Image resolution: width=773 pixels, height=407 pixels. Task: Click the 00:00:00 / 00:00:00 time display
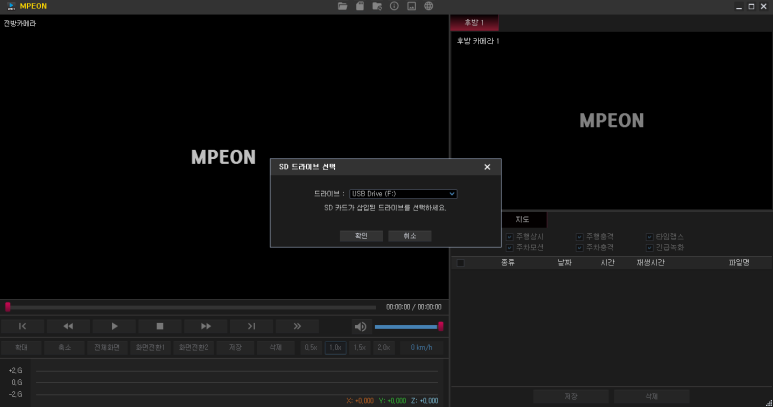point(414,307)
